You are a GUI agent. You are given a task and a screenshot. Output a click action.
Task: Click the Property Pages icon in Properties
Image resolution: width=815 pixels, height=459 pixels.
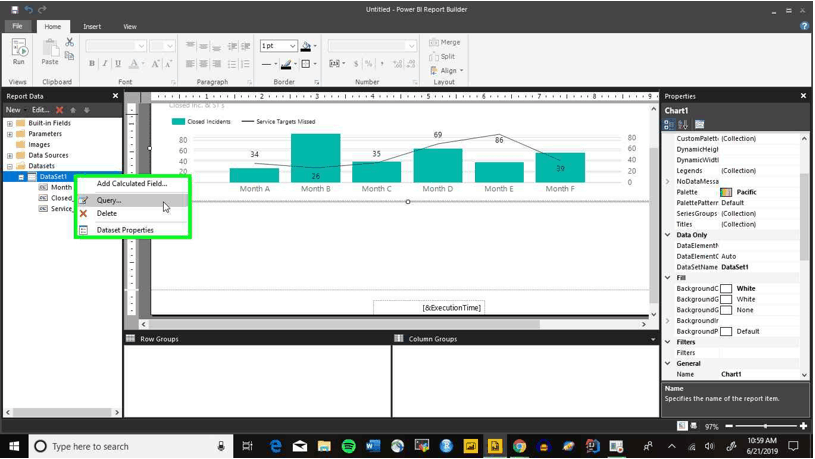(x=700, y=124)
